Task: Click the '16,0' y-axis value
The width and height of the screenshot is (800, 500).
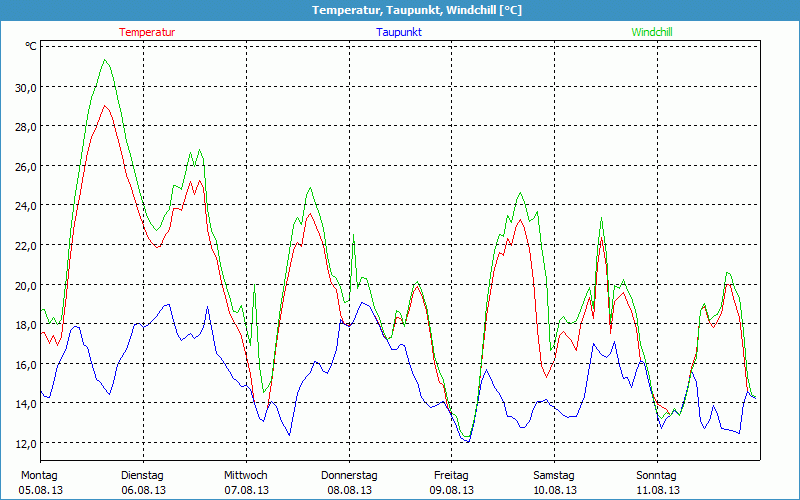Action: [x=26, y=364]
